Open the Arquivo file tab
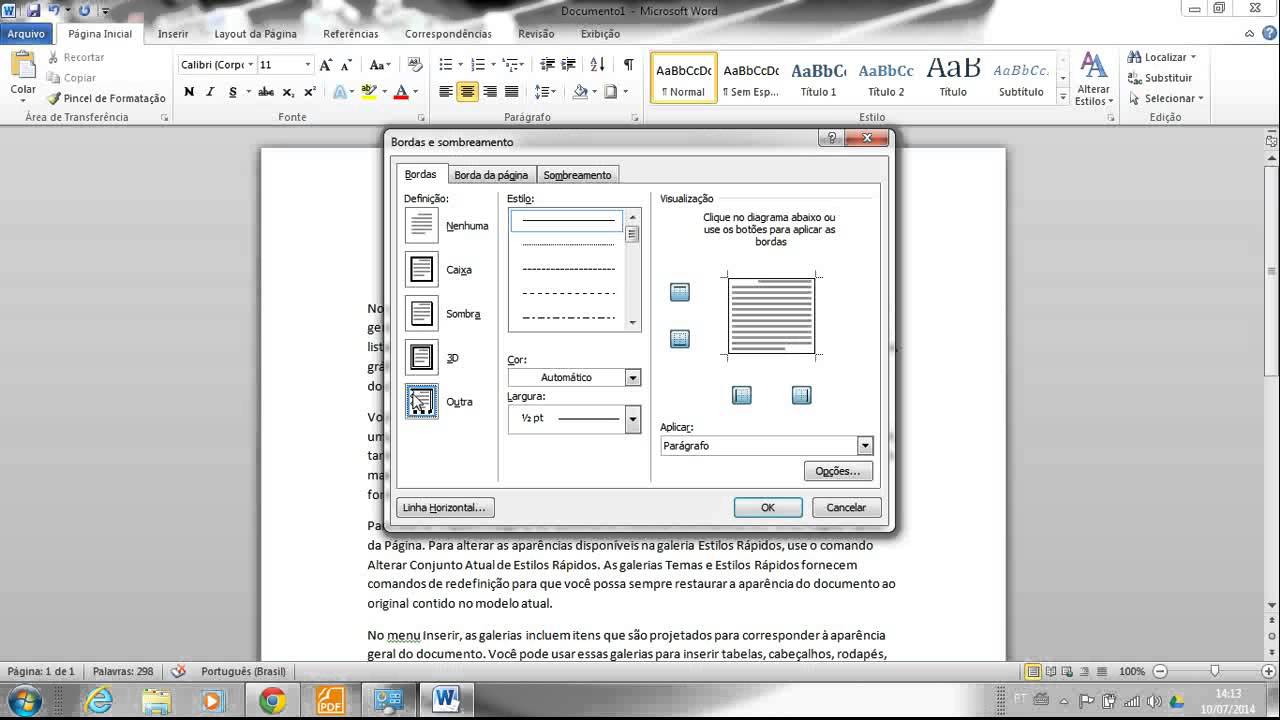 pyautogui.click(x=27, y=34)
